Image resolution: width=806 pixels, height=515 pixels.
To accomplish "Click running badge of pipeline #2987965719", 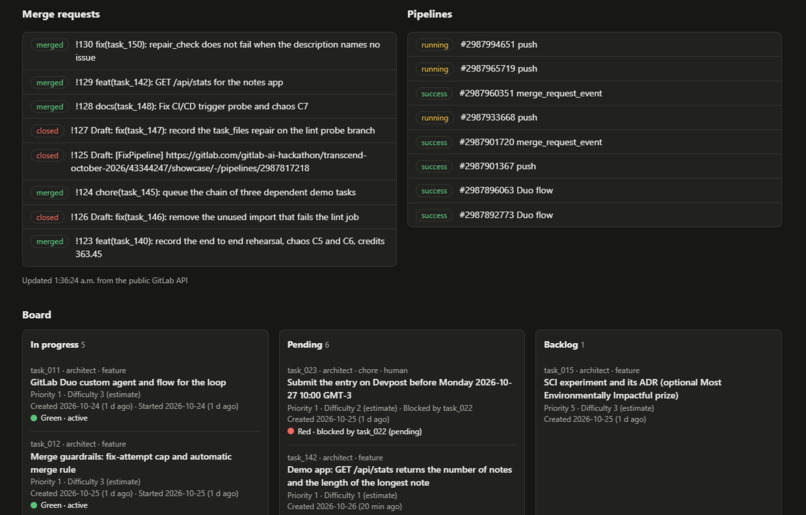I will point(435,69).
